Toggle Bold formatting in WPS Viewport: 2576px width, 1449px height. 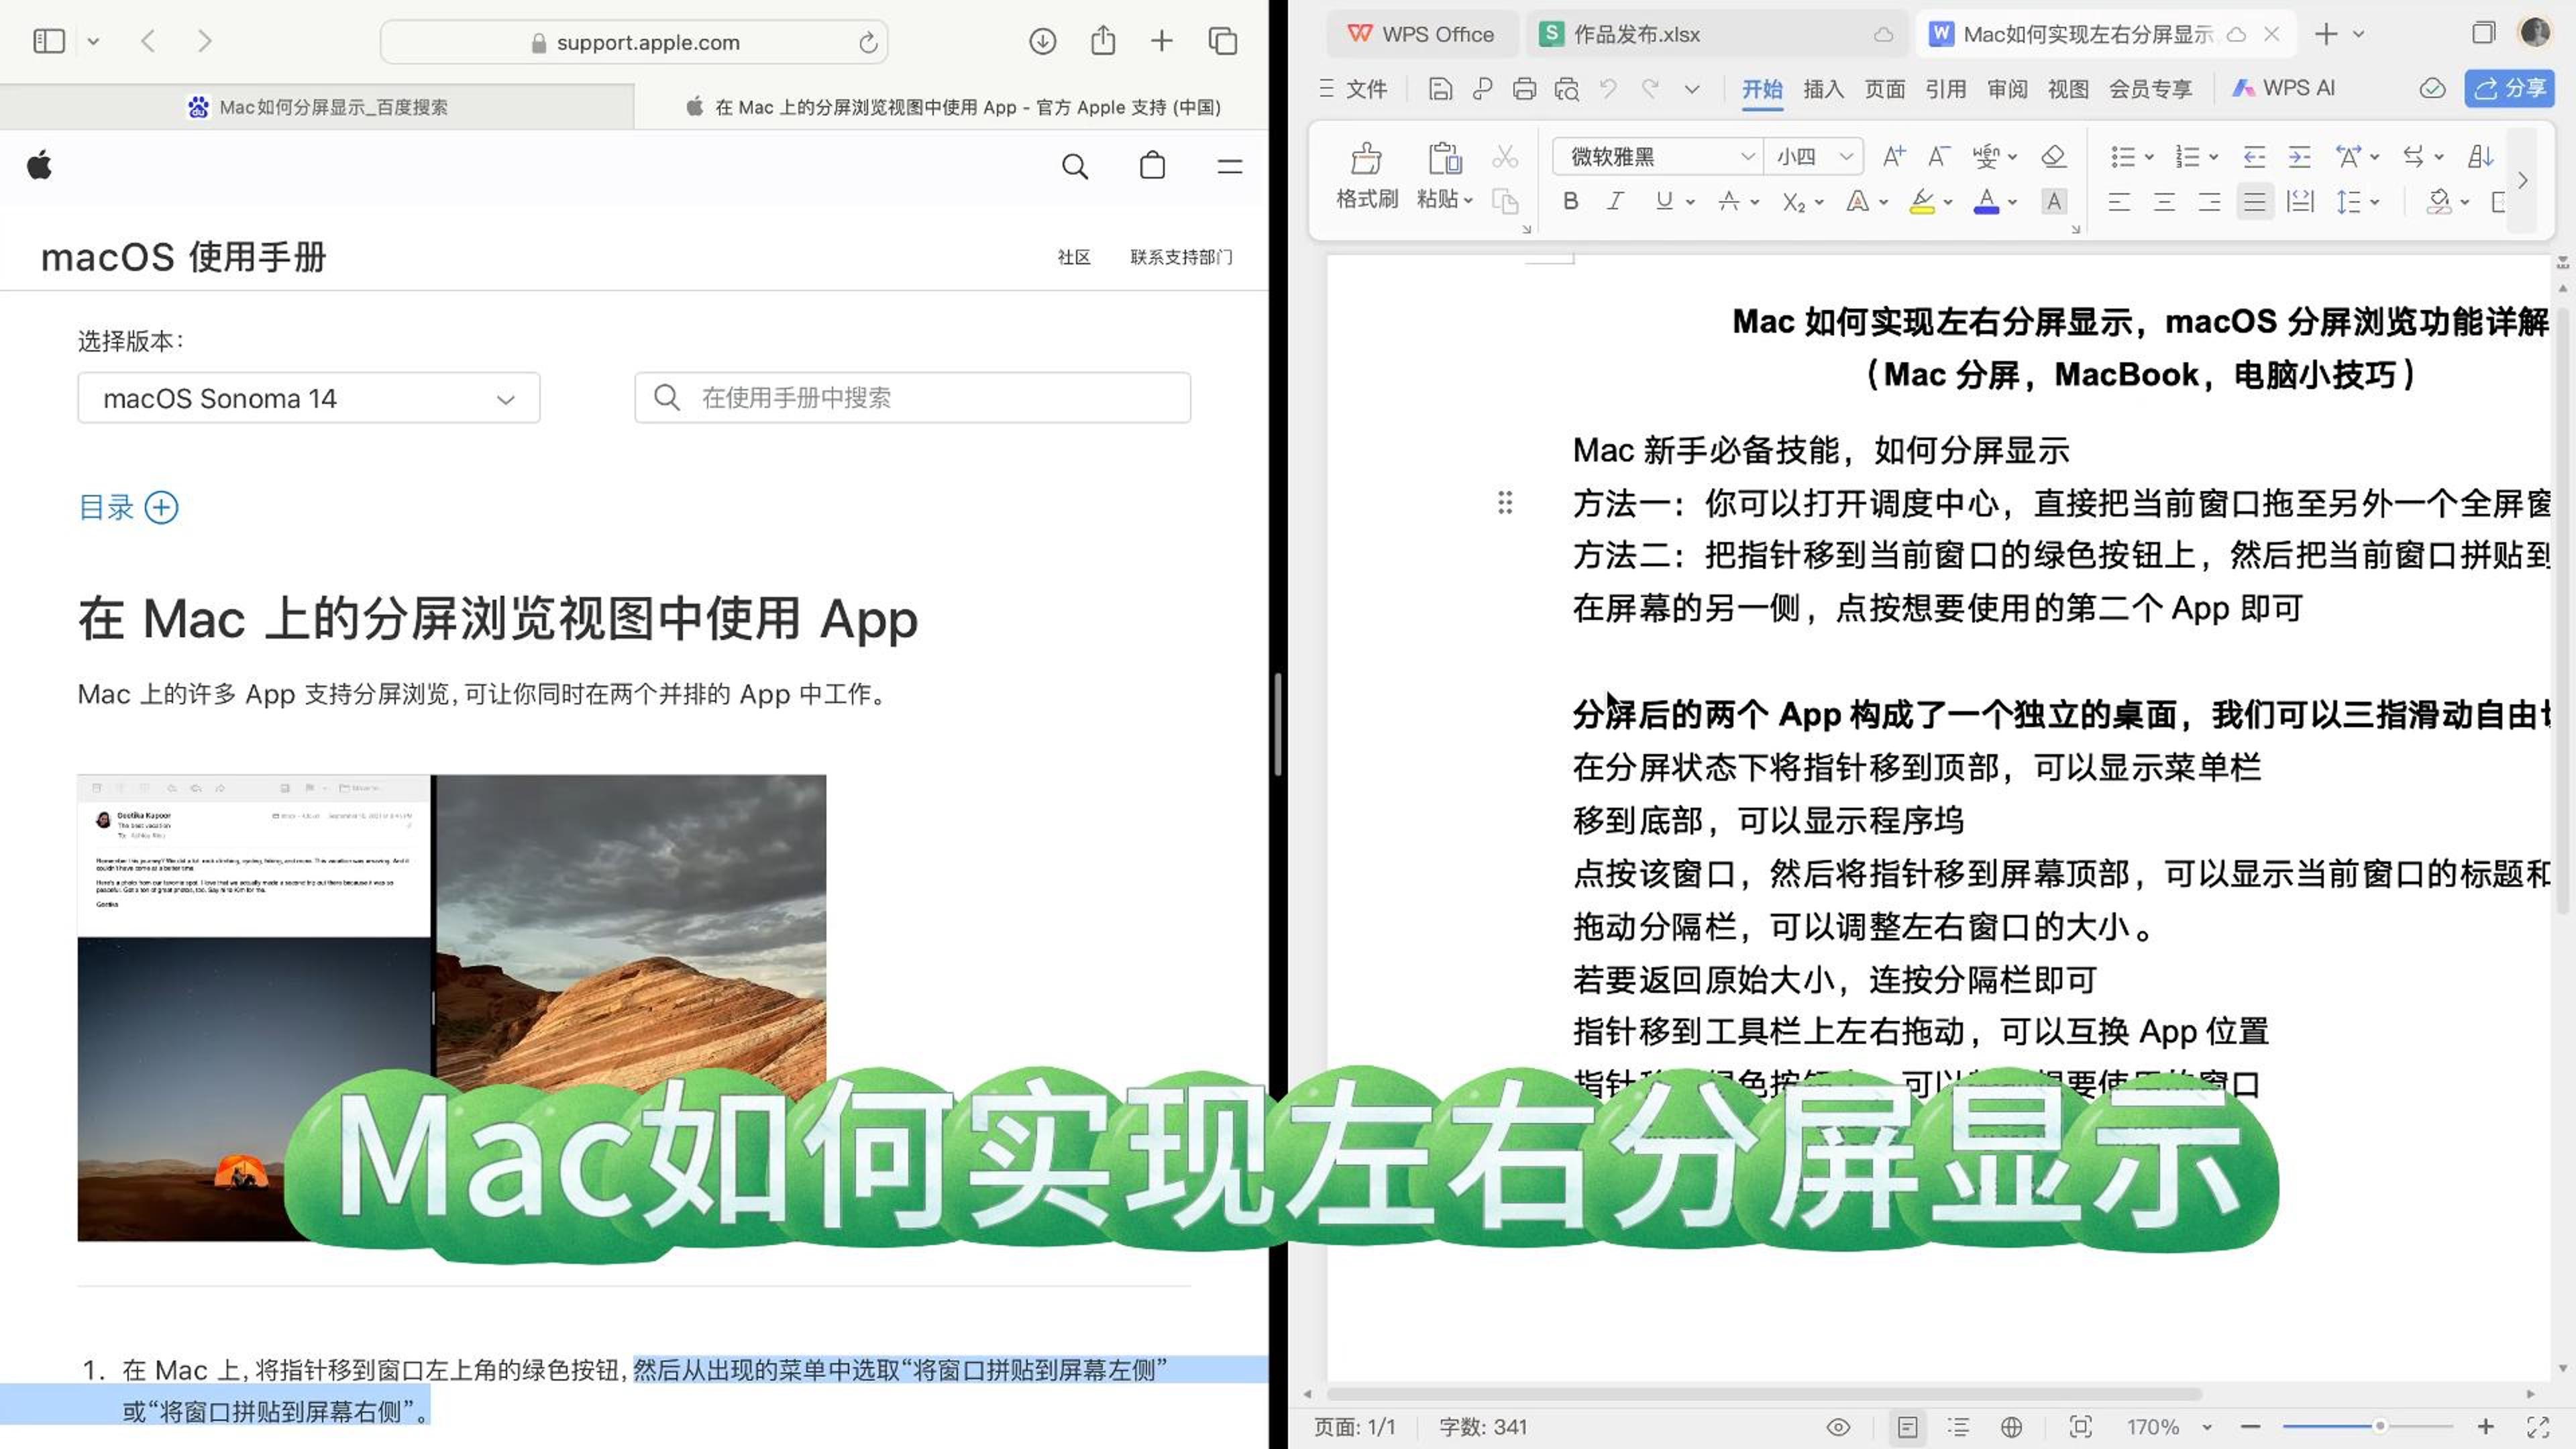click(1570, 201)
